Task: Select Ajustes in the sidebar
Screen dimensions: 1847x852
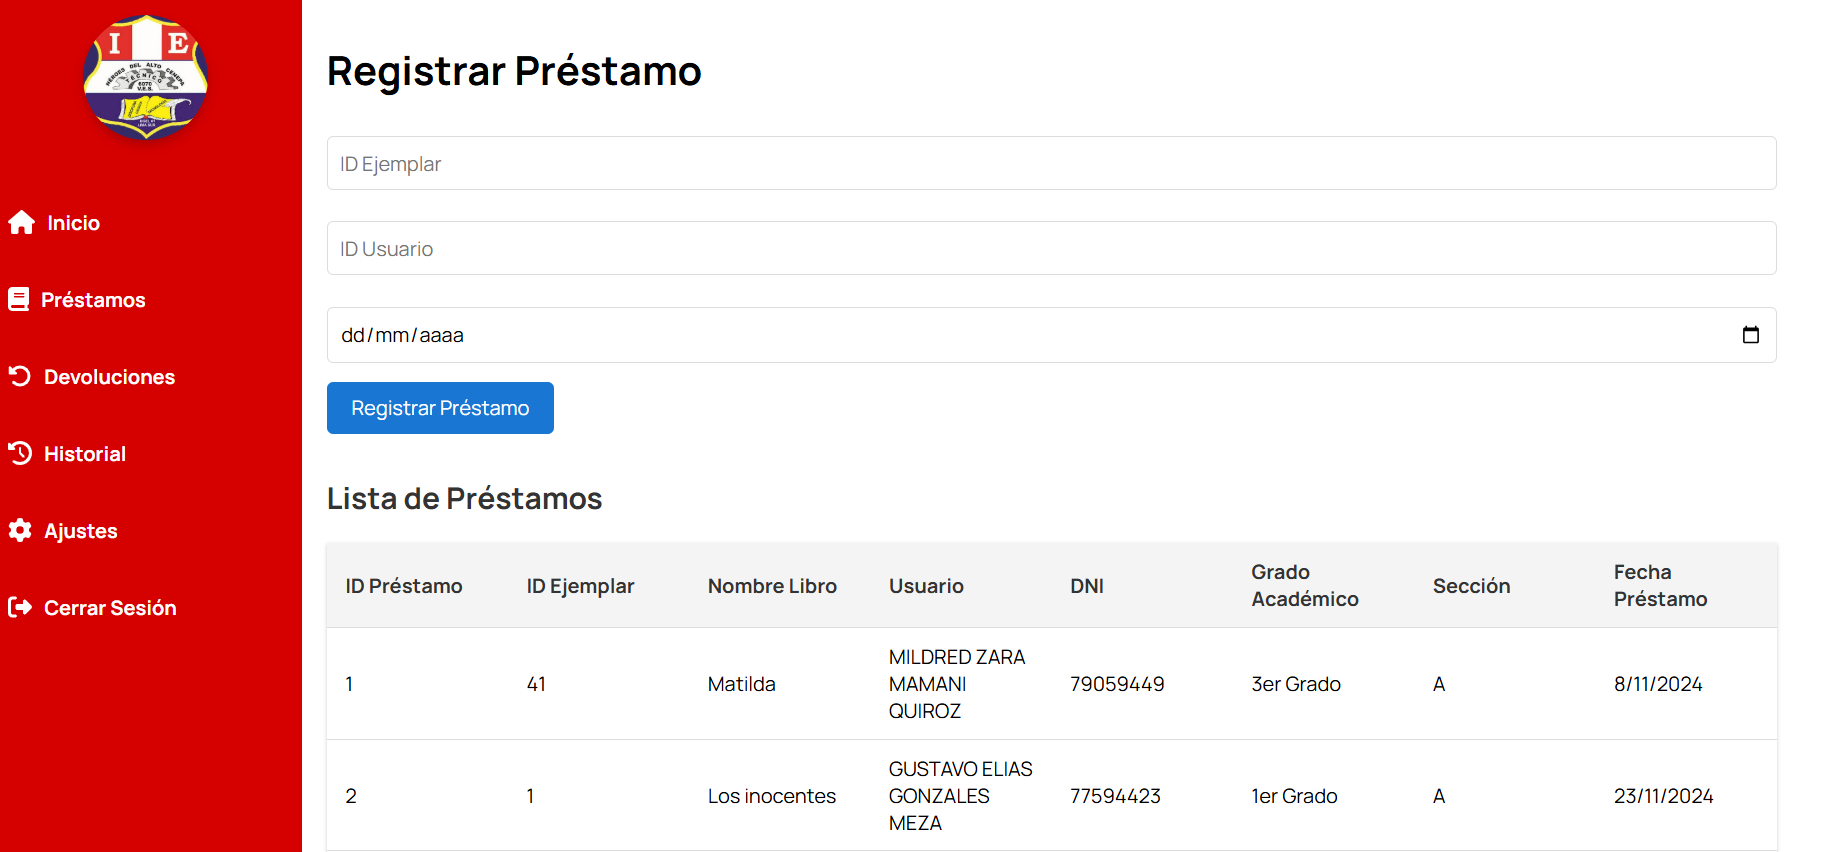Action: (81, 531)
